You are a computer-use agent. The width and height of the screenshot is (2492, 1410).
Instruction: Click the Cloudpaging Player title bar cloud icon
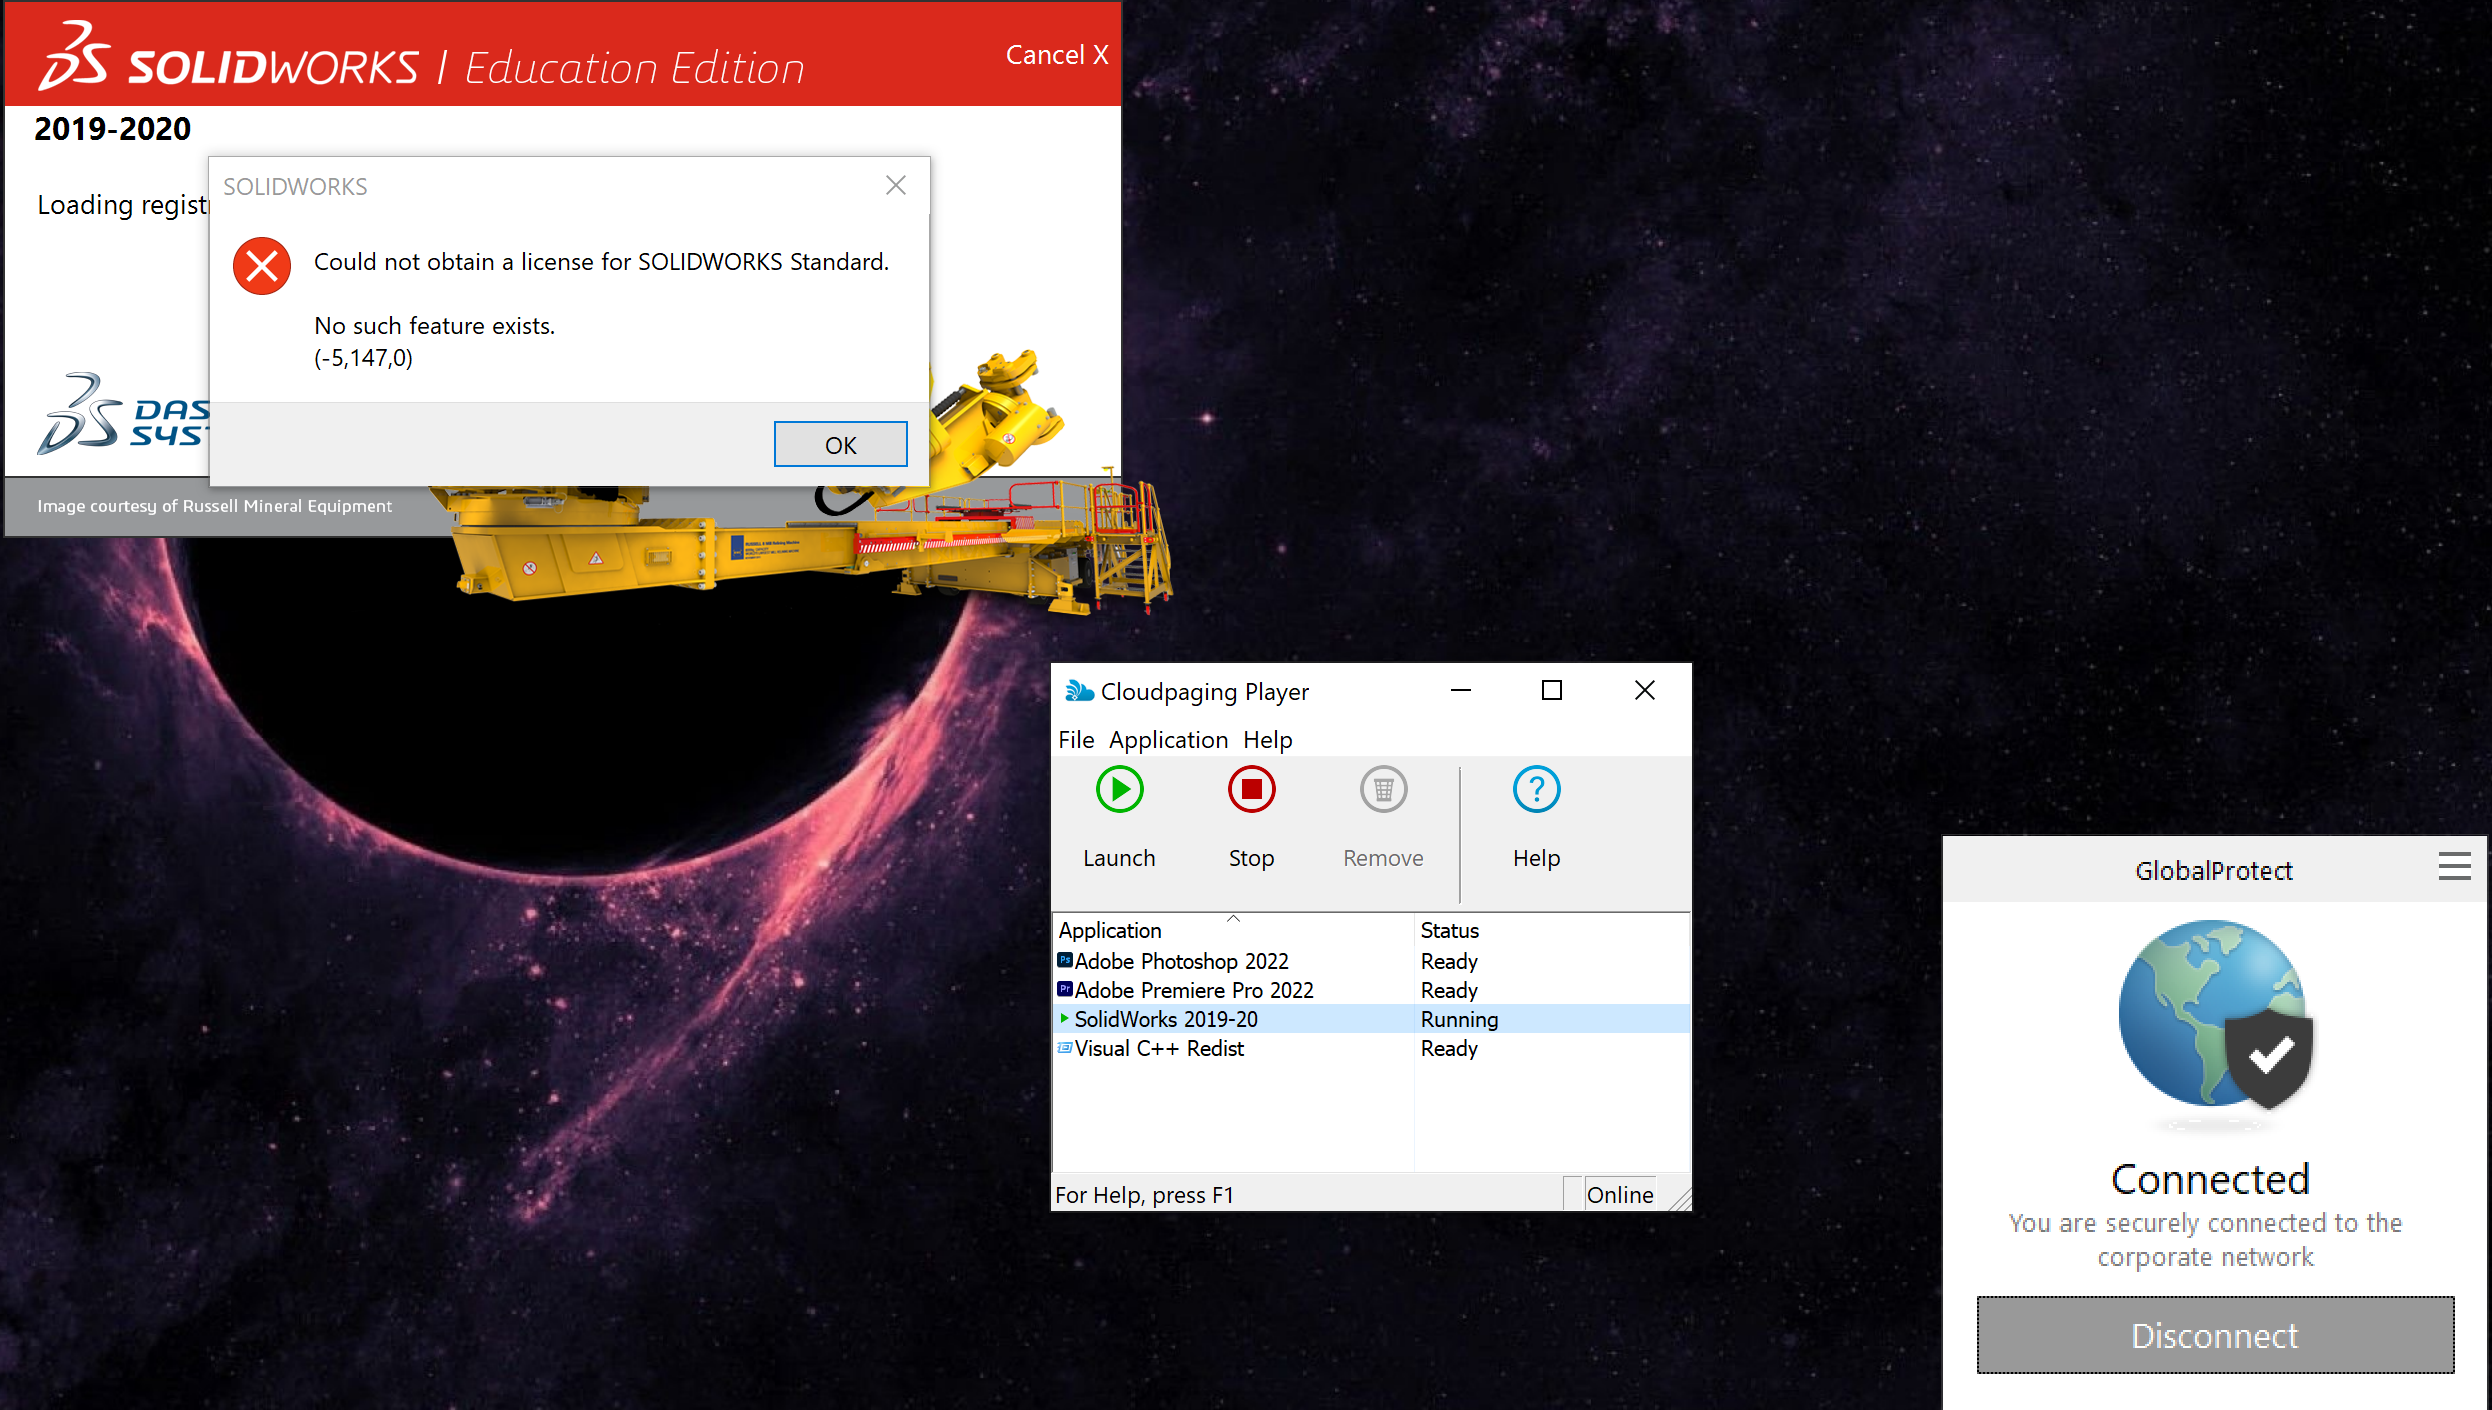point(1079,691)
